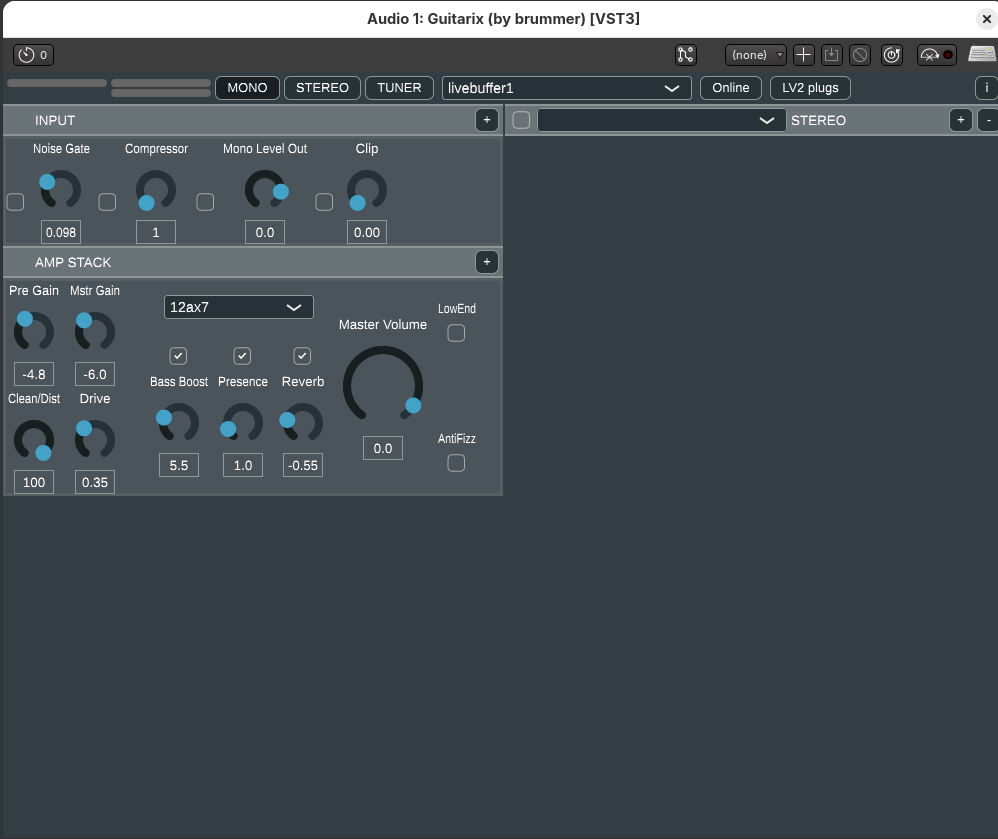Click the bypass circle-slash icon
This screenshot has height=839, width=998.
click(x=860, y=55)
